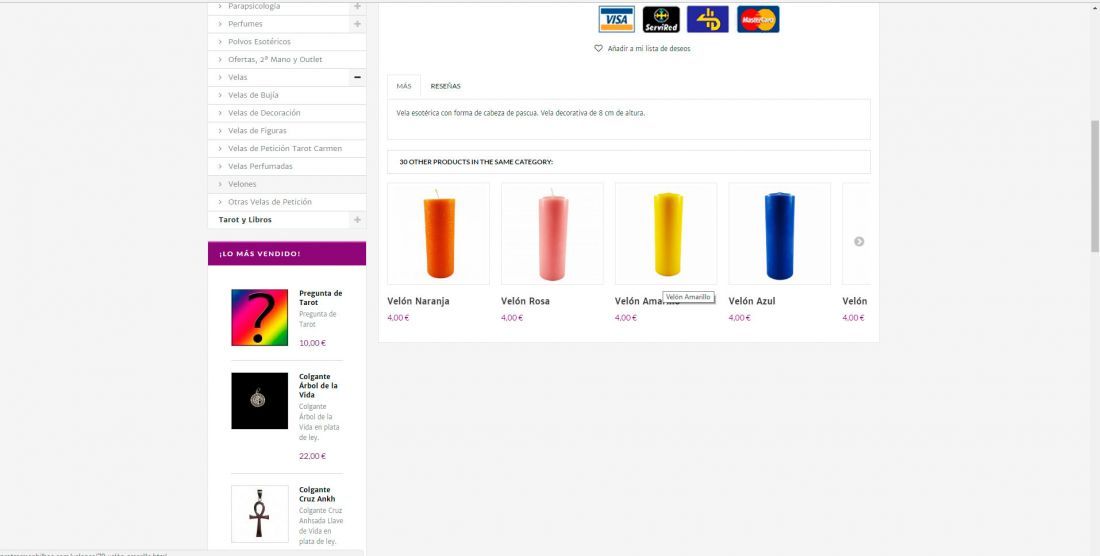Open the Colgante Cruz Ankh image
This screenshot has height=556, width=1100.
[x=259, y=513]
